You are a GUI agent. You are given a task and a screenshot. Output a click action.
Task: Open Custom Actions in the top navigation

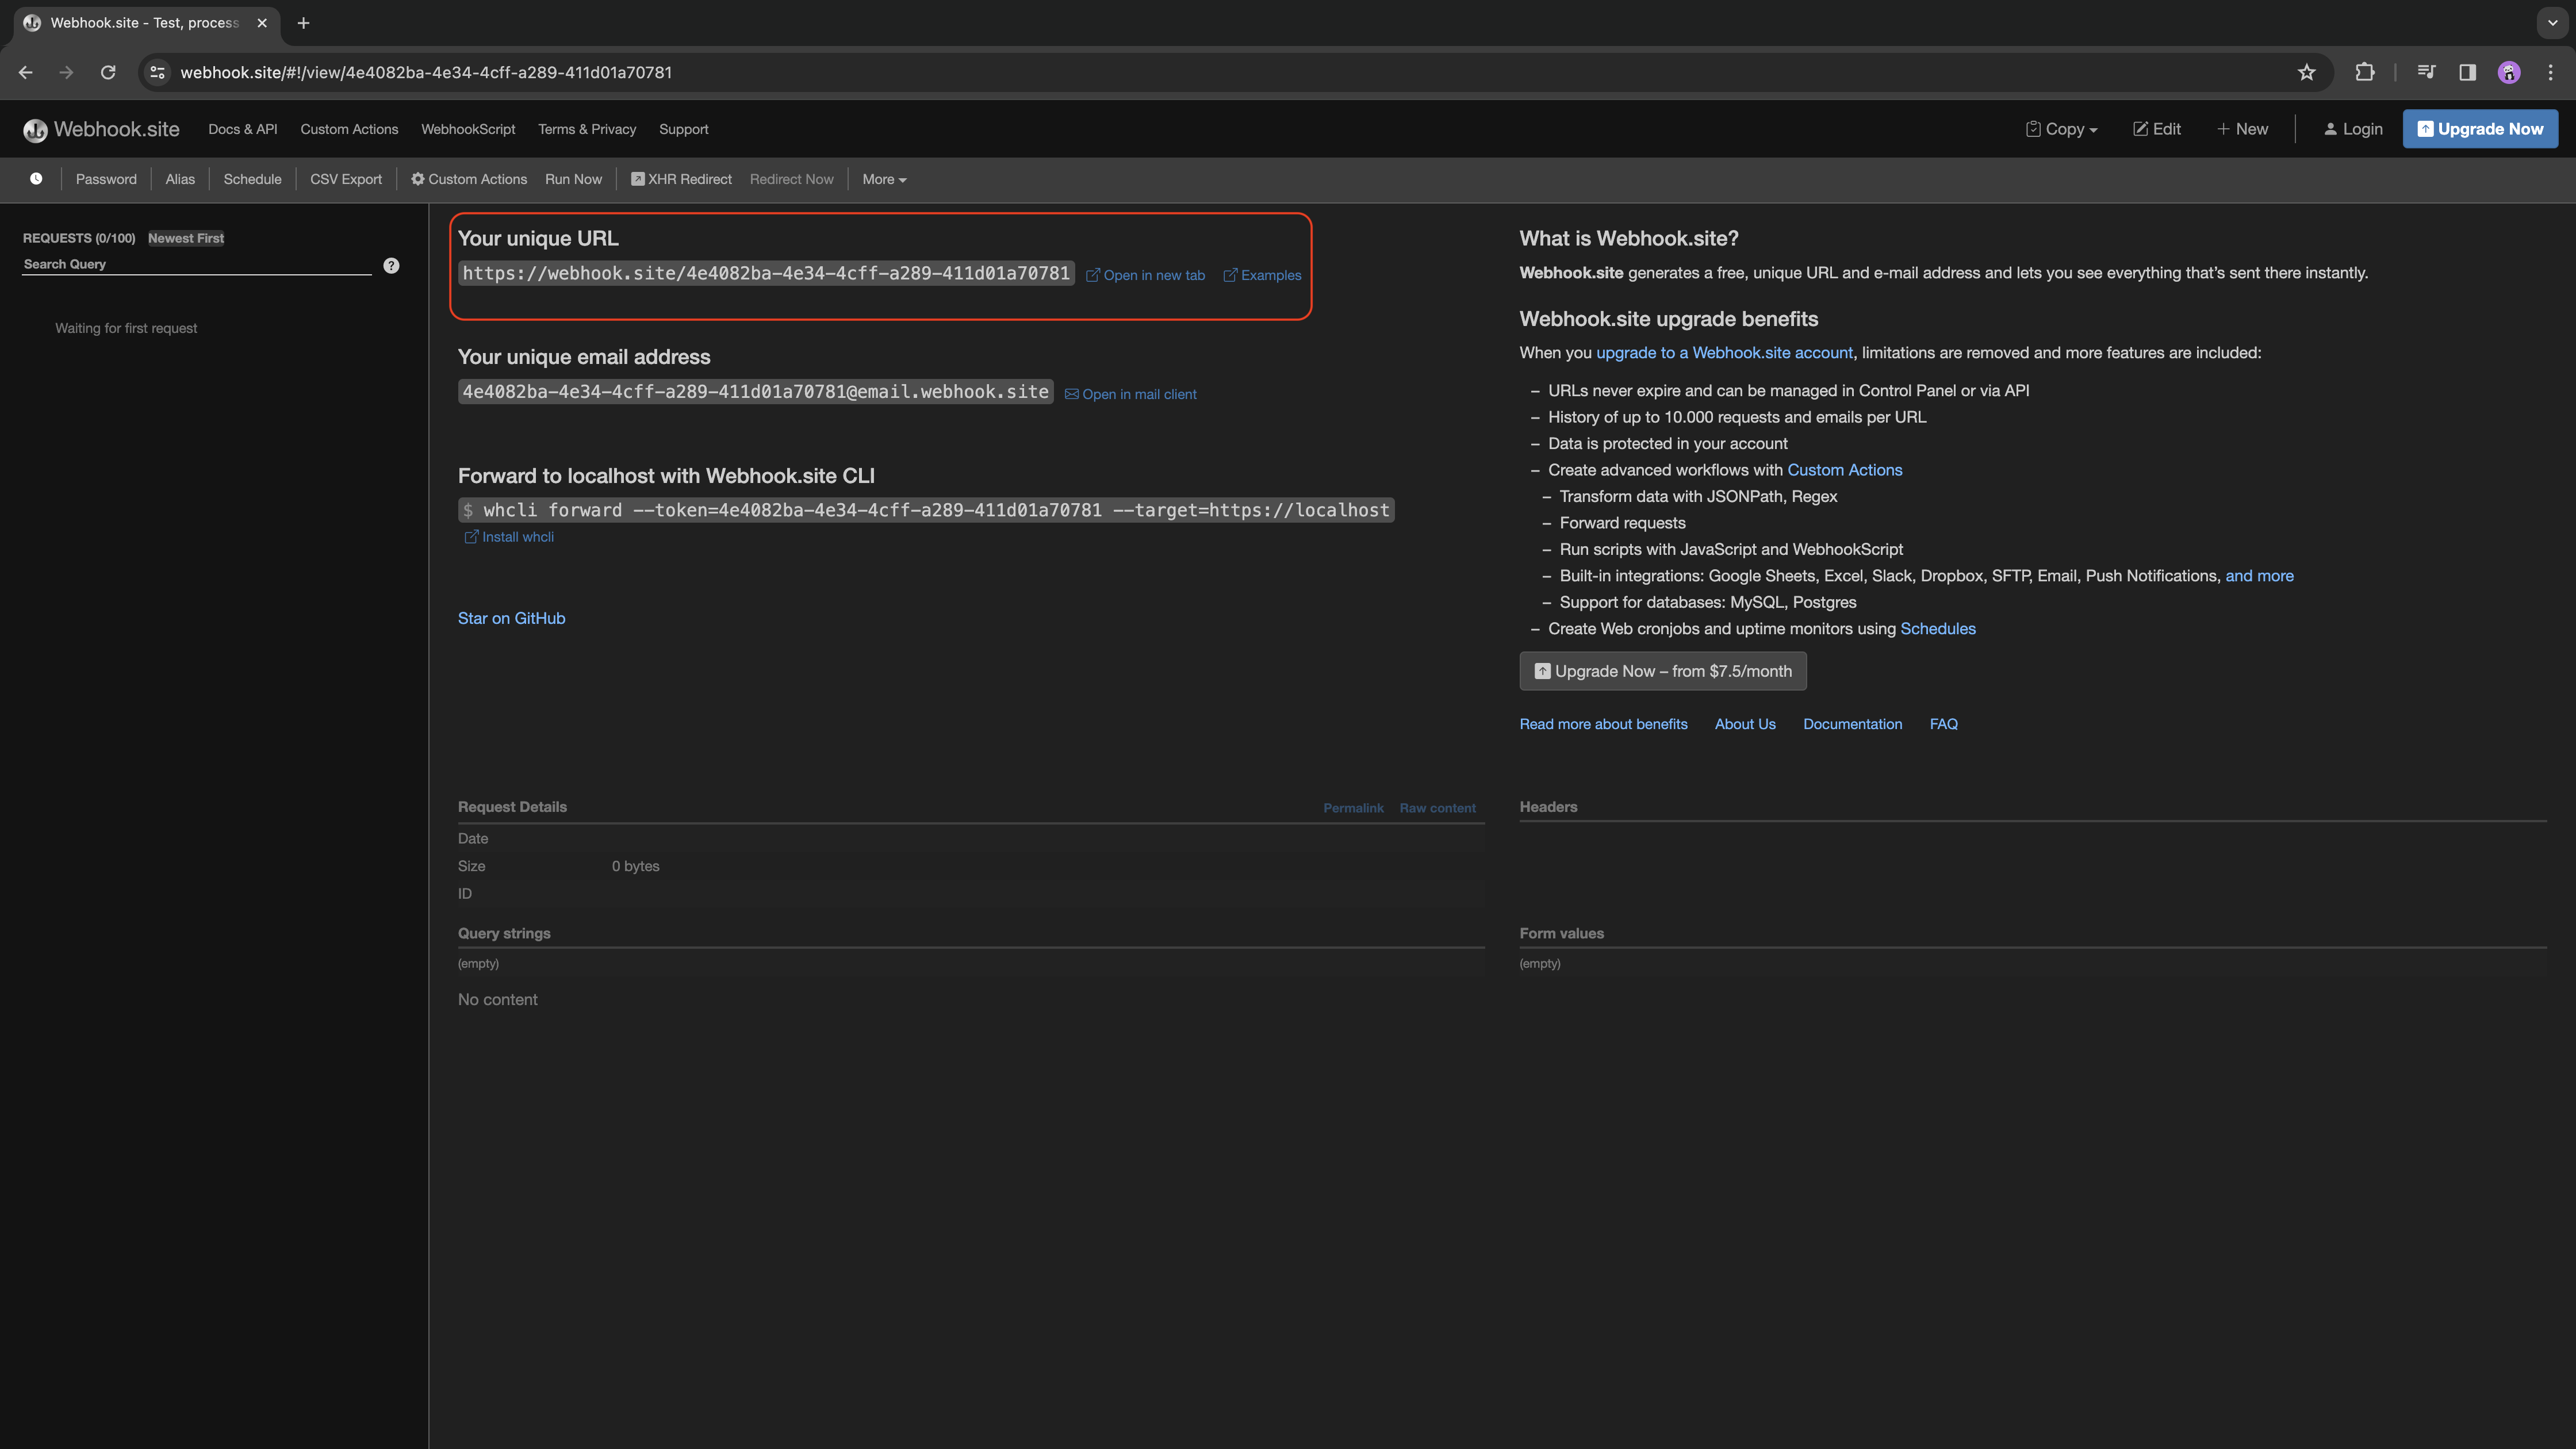pyautogui.click(x=349, y=129)
